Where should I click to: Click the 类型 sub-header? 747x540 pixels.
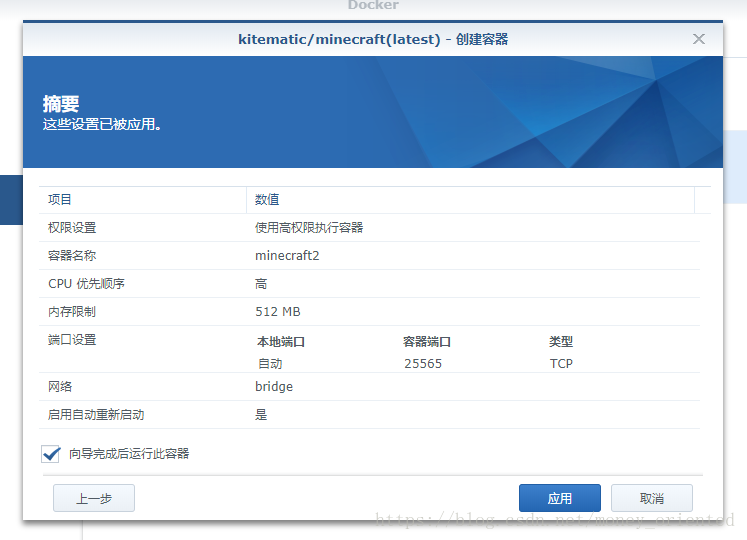coord(561,342)
